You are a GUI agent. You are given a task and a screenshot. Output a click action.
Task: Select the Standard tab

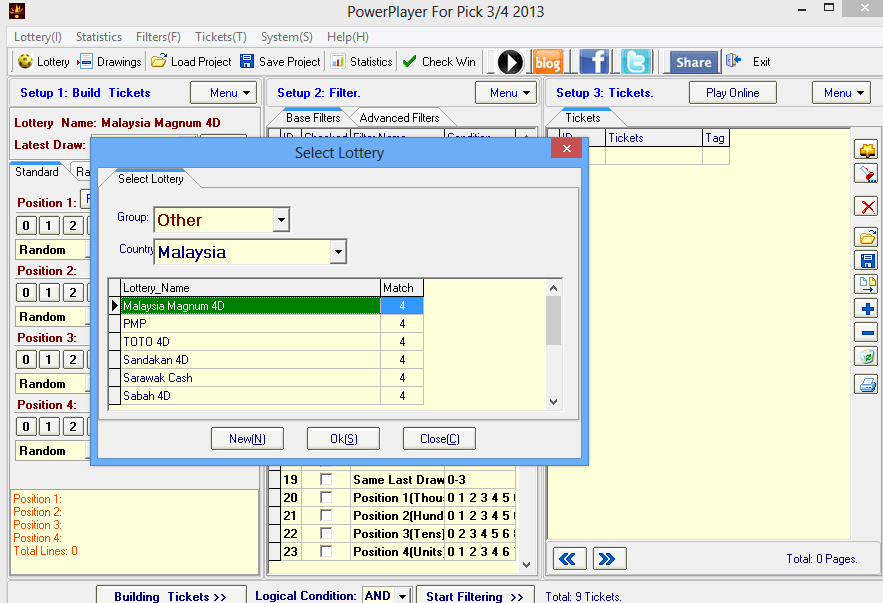pos(37,172)
